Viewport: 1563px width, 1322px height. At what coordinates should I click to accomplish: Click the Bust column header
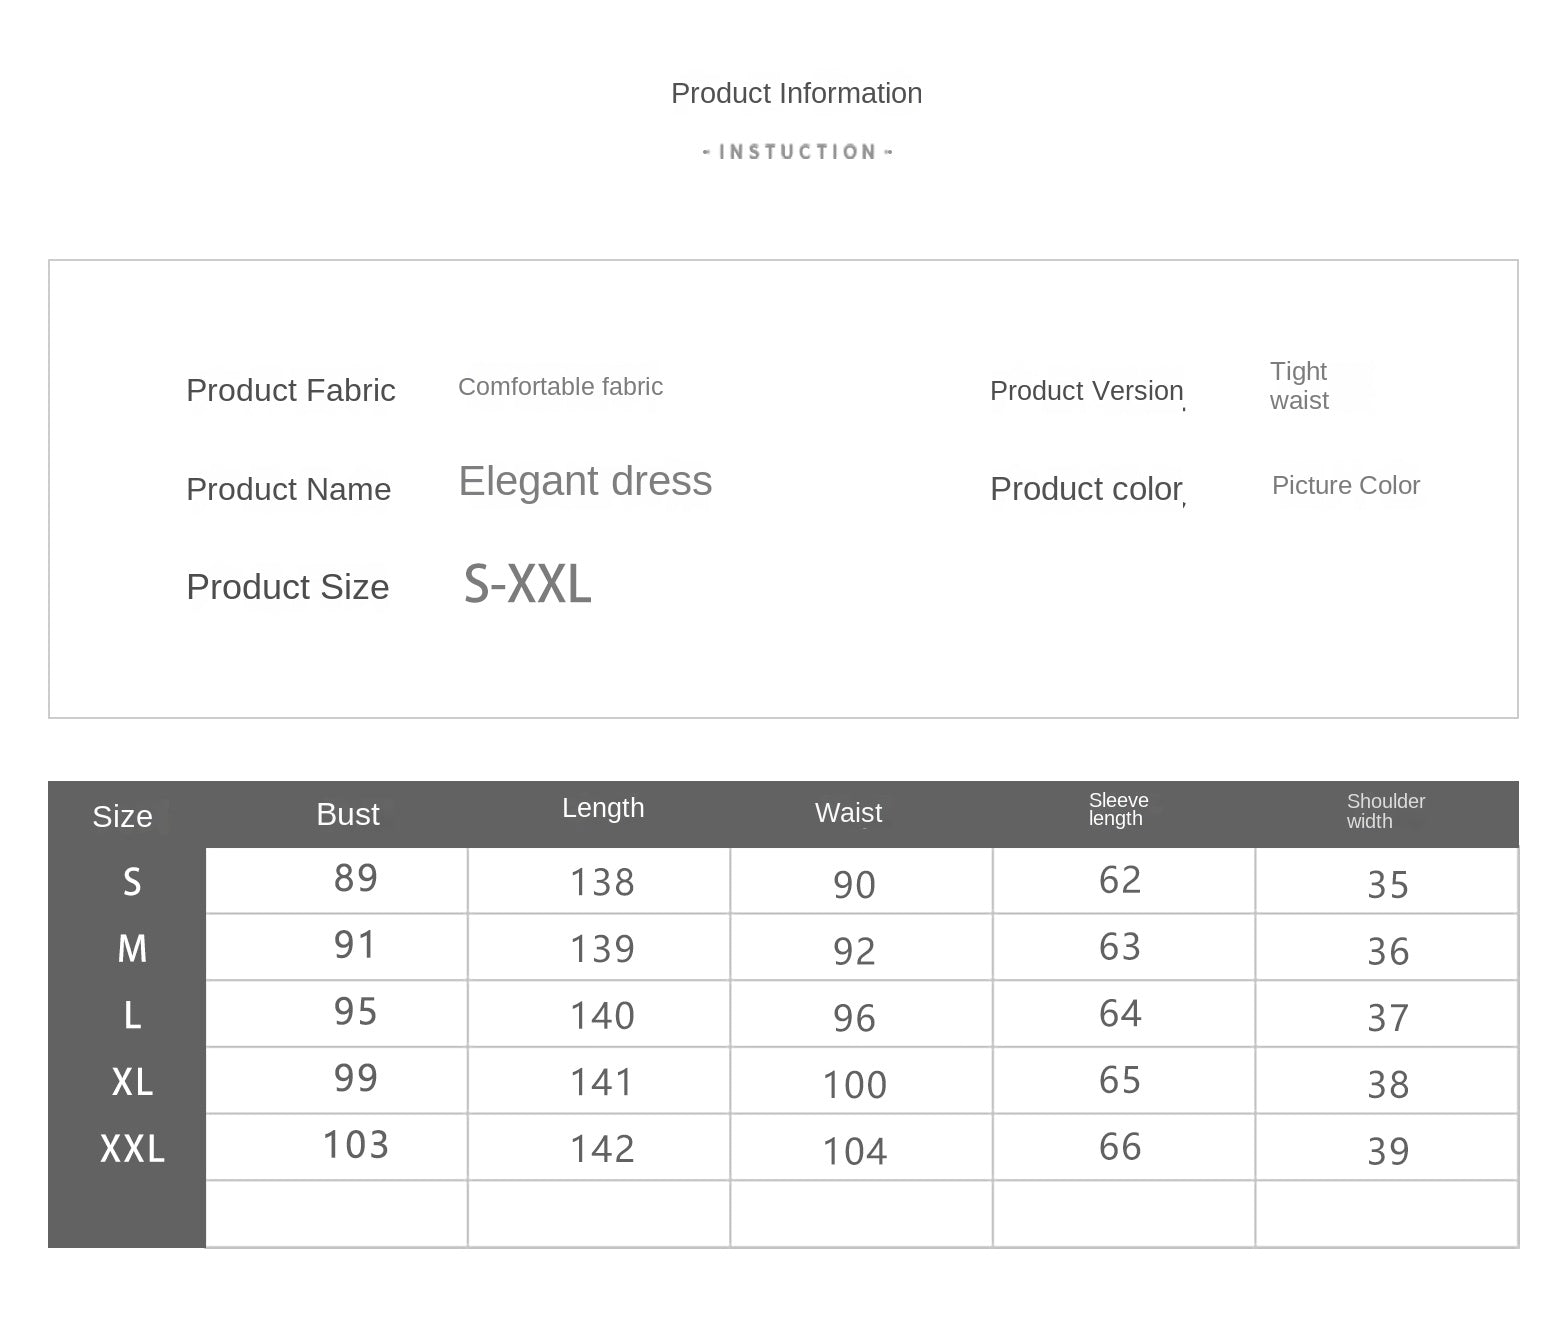347,814
